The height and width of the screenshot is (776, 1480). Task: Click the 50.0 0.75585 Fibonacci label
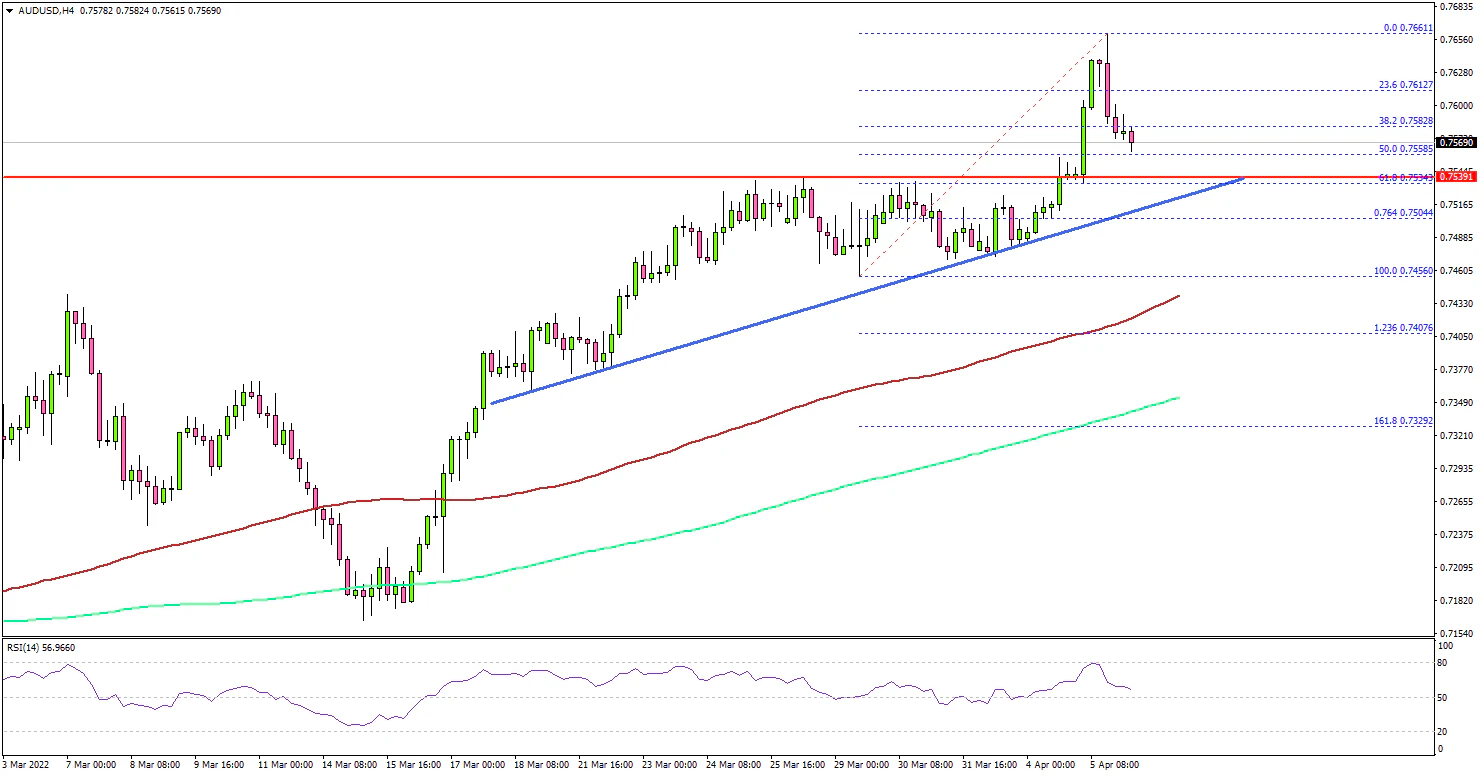point(1406,148)
